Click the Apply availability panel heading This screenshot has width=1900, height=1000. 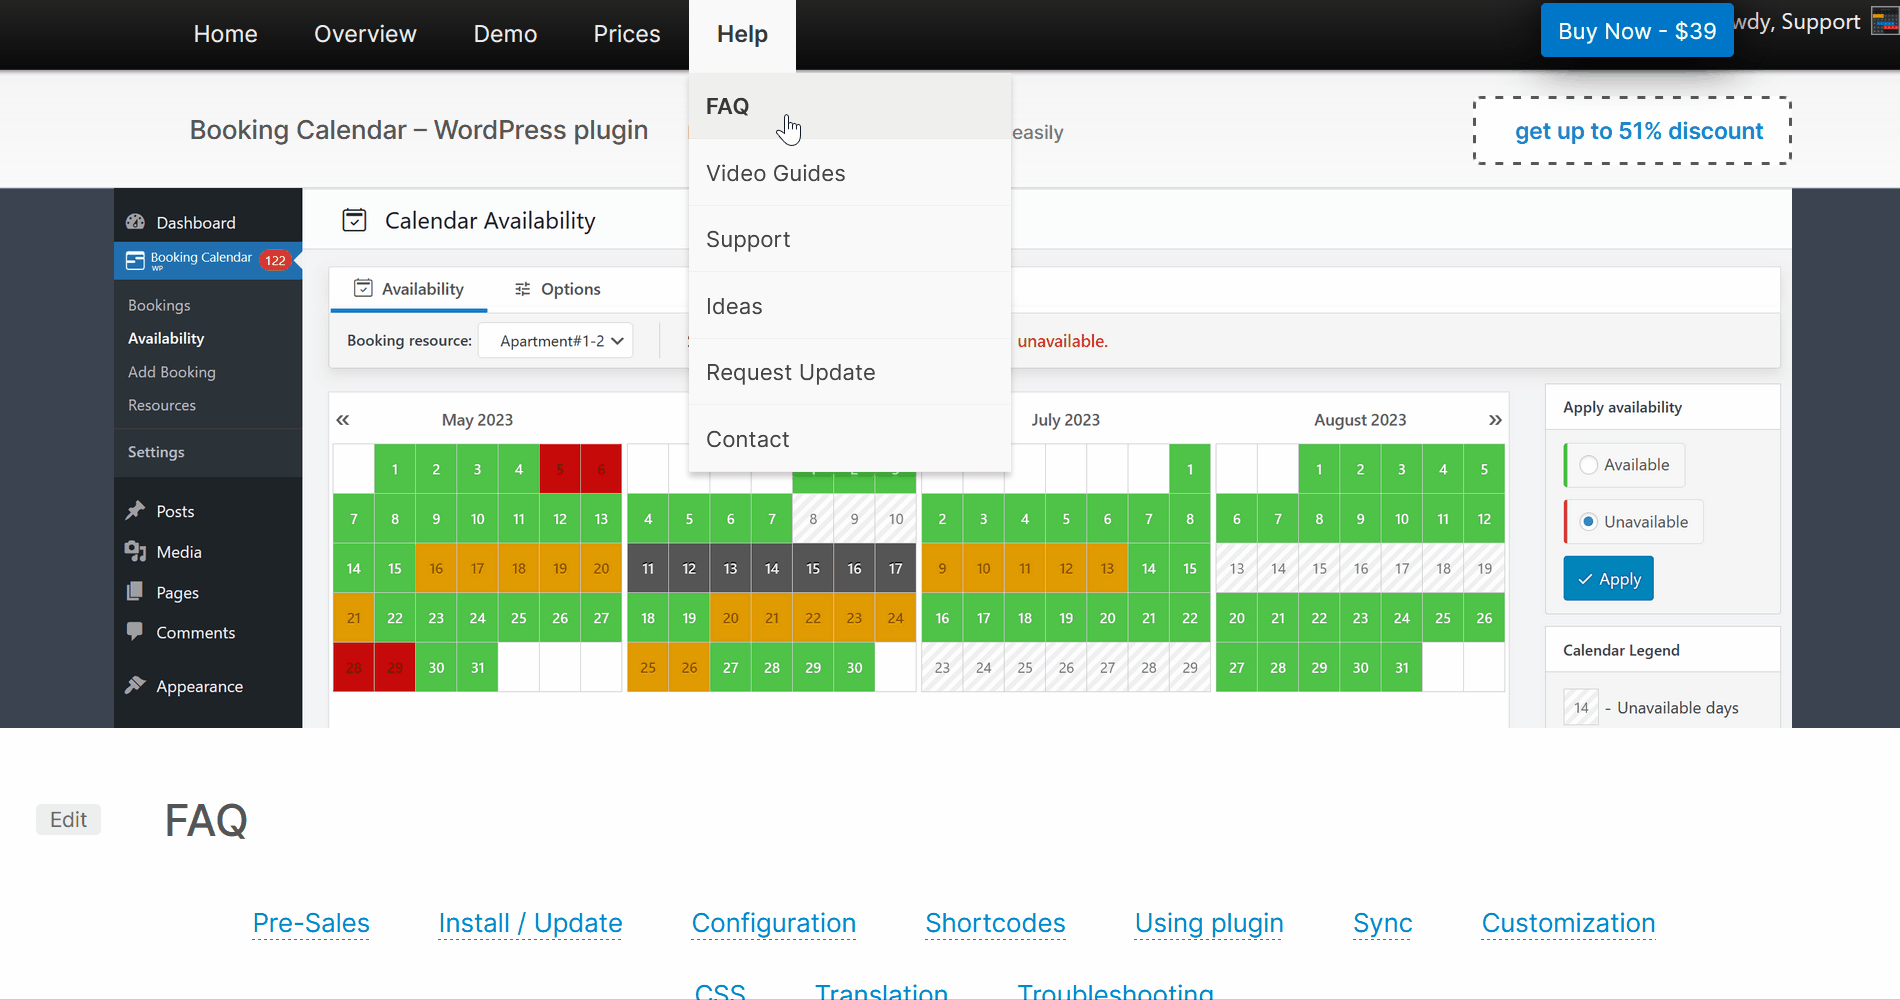[x=1622, y=407]
